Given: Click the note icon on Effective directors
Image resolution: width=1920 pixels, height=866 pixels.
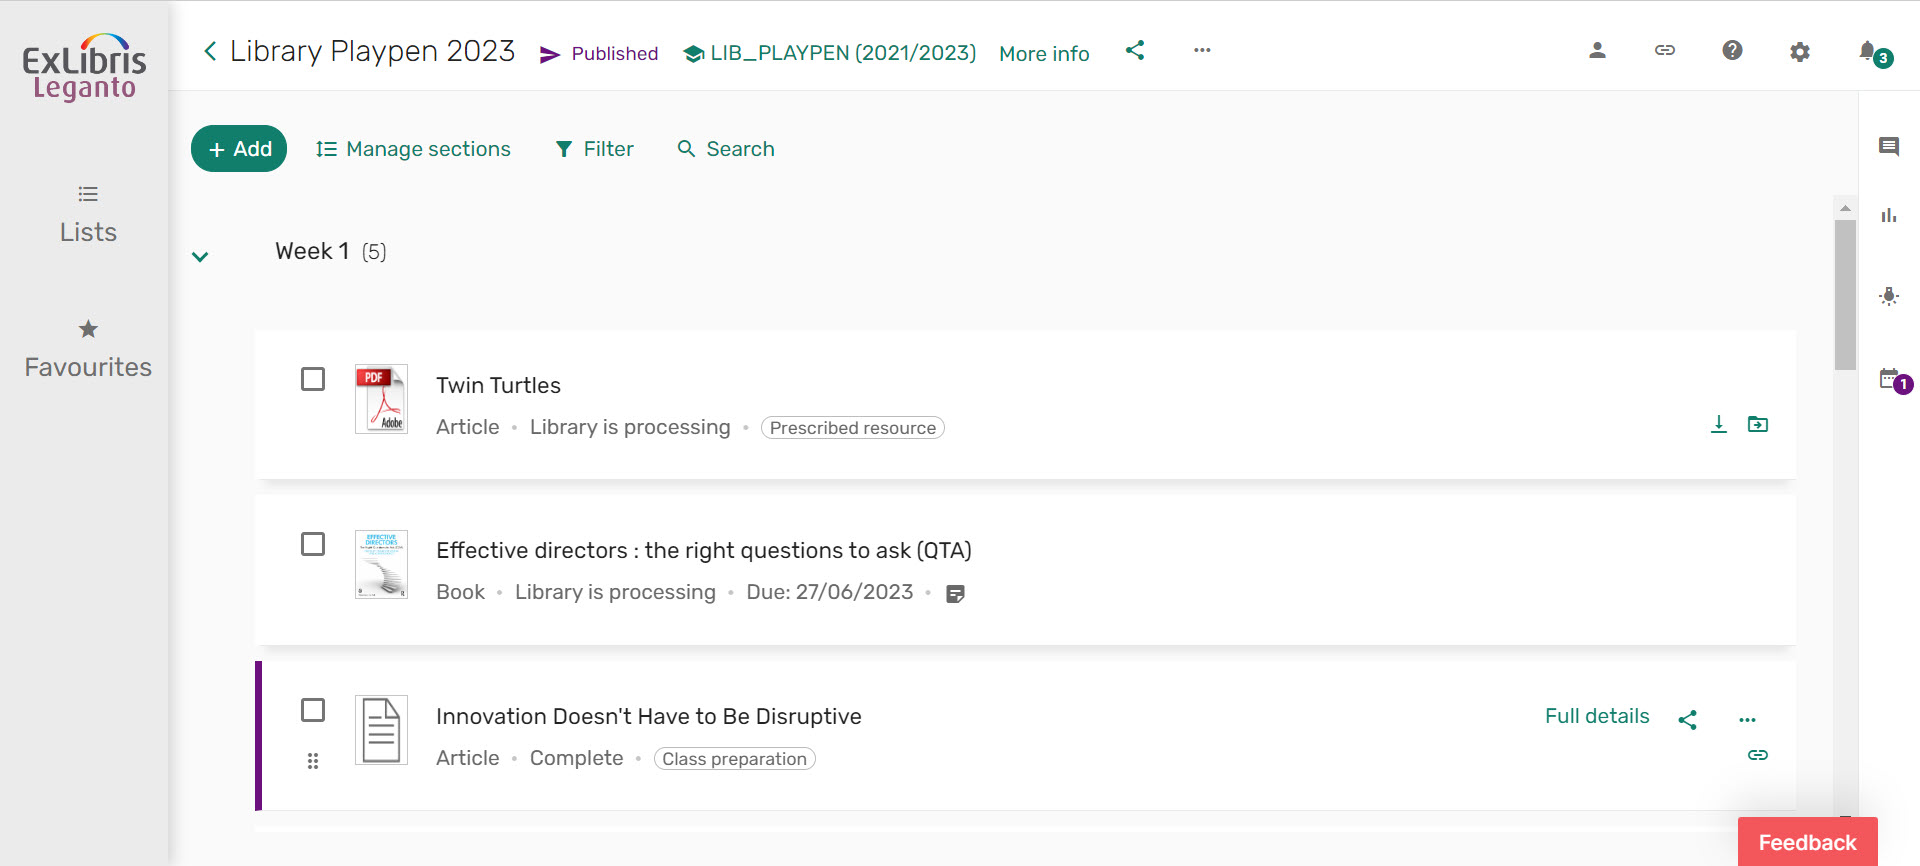Looking at the screenshot, I should tap(955, 594).
